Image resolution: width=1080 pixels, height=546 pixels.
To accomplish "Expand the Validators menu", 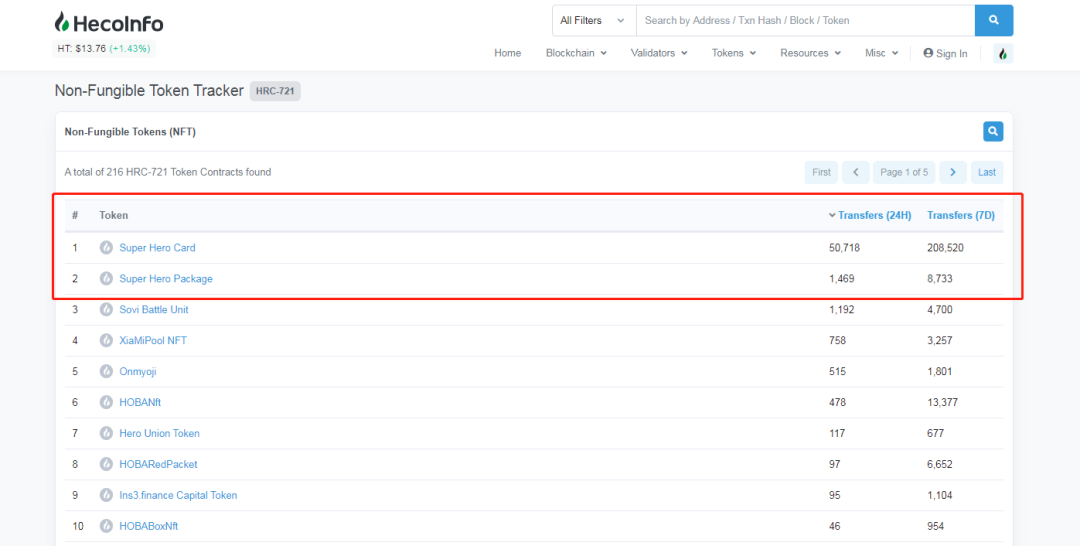I will 658,53.
